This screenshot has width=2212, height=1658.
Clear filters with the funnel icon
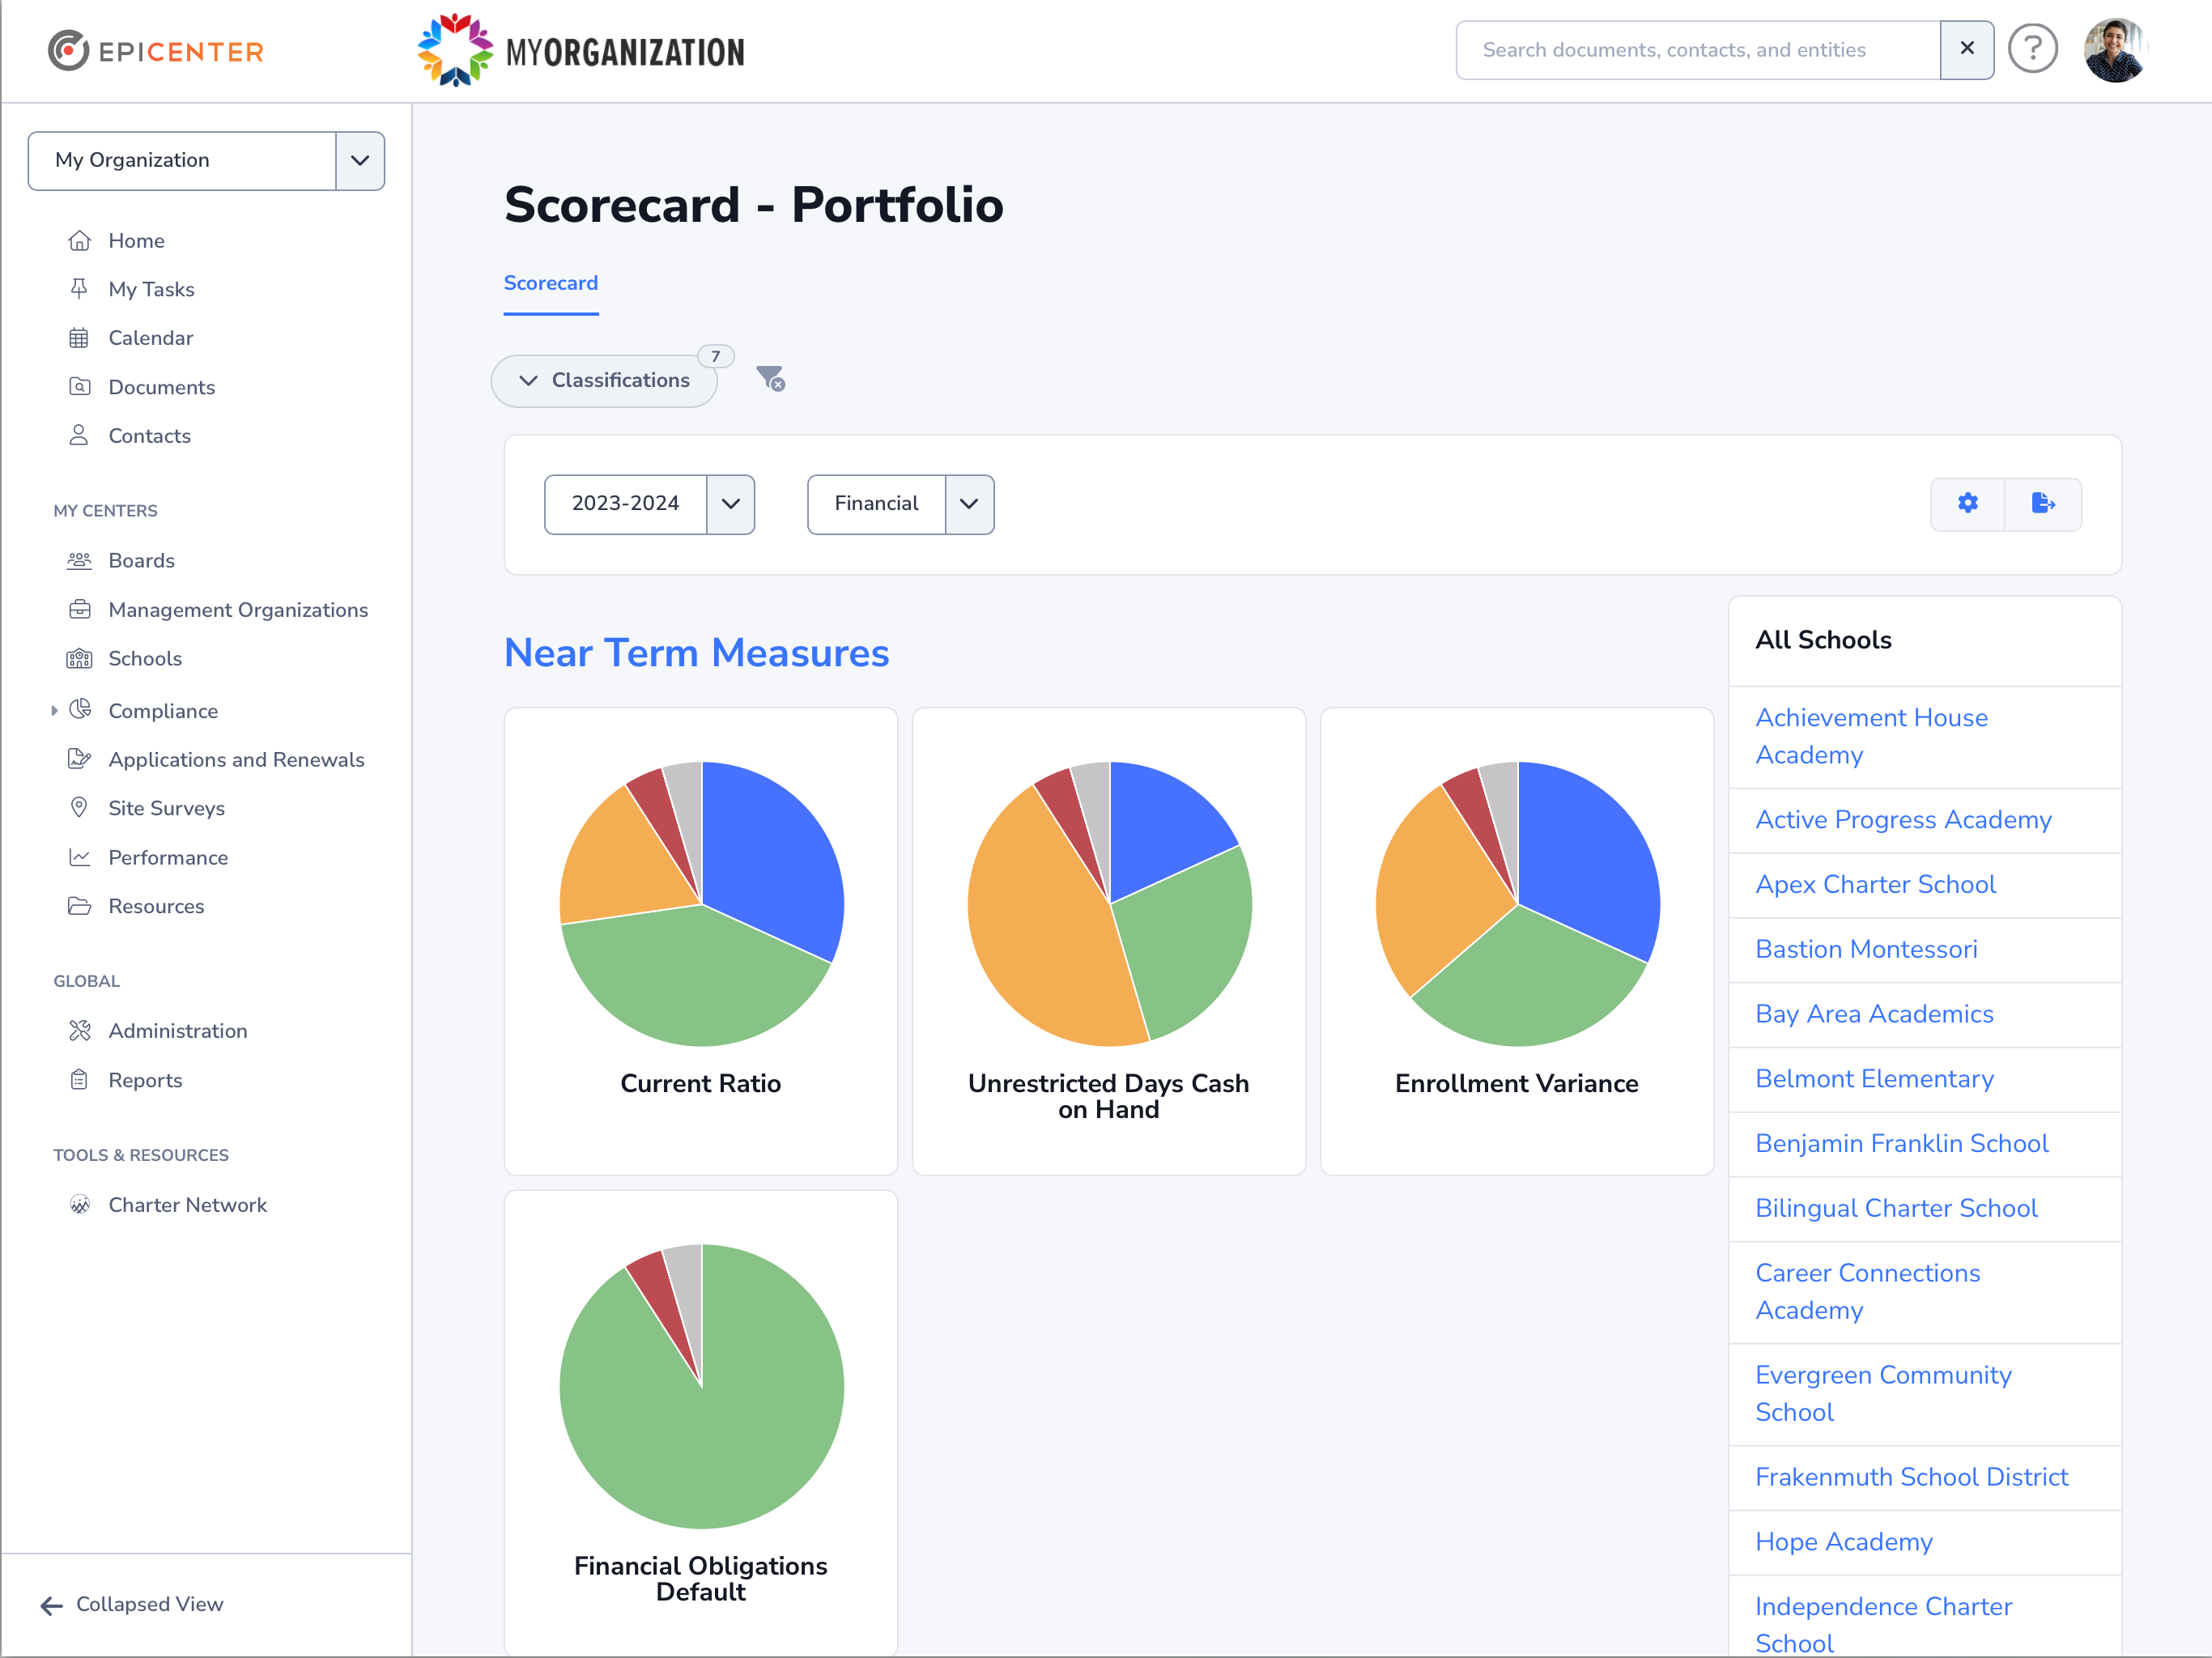point(770,378)
